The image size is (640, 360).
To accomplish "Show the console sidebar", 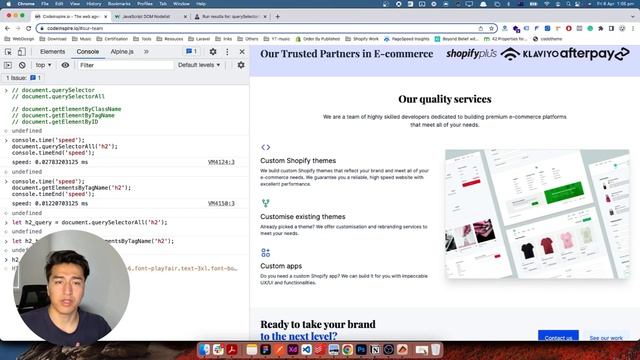I will (x=8, y=65).
